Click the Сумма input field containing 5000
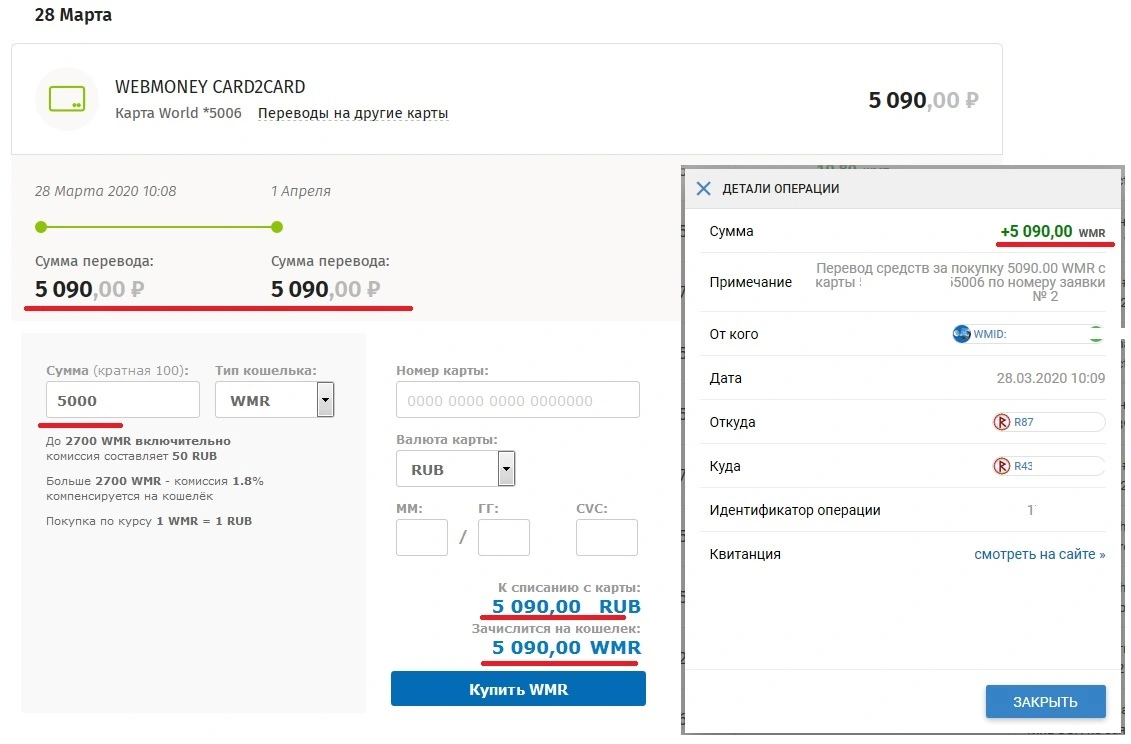 tap(123, 400)
